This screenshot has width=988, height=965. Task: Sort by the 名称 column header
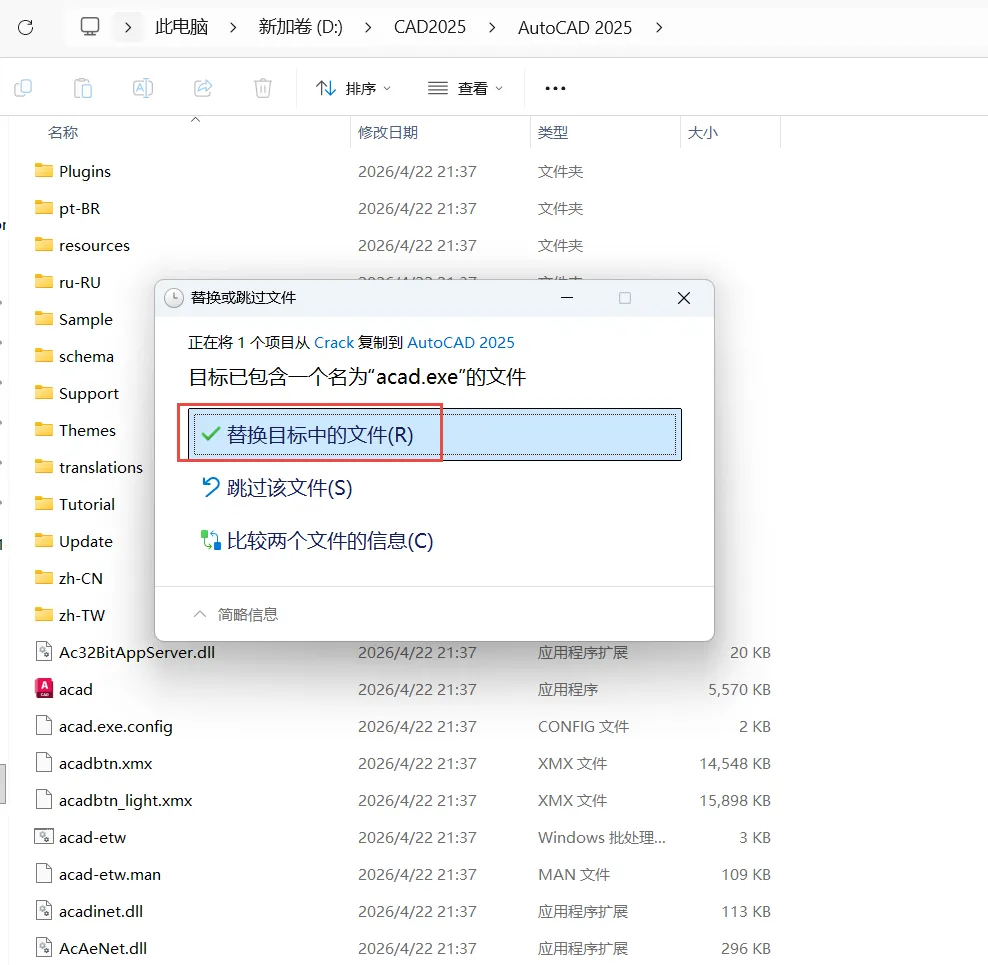tap(63, 132)
